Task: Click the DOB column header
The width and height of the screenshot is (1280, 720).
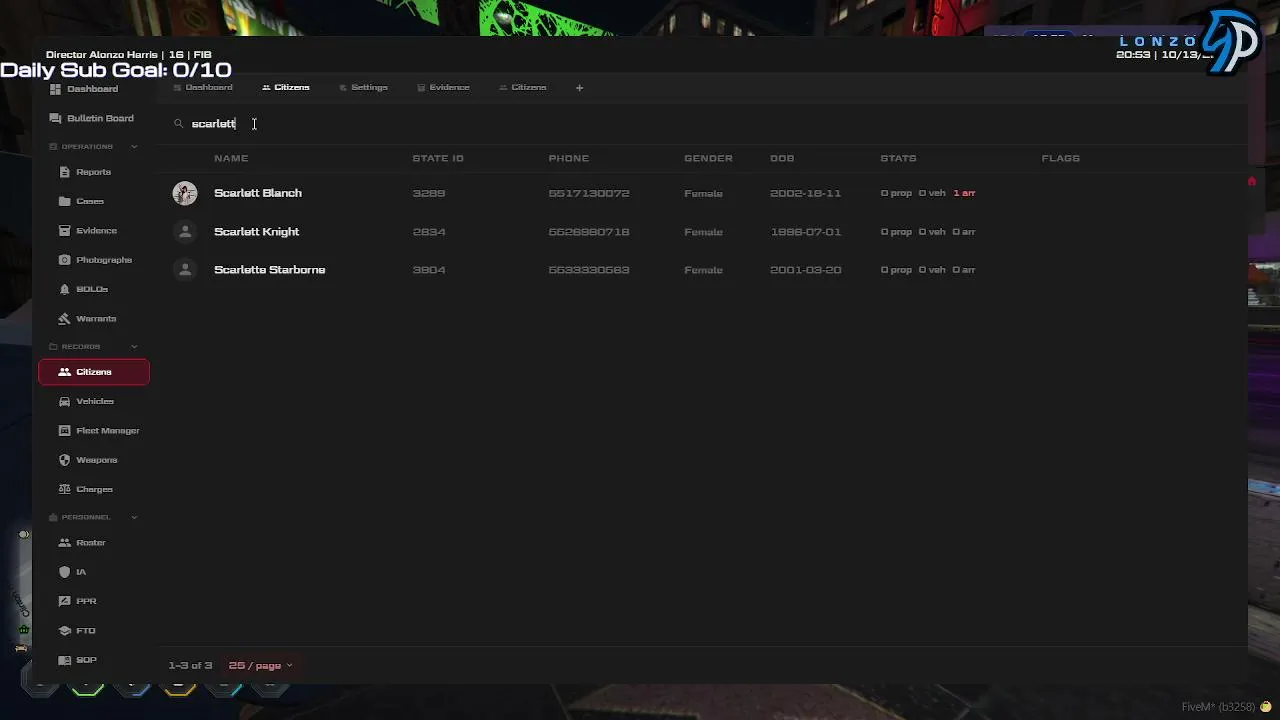Action: click(782, 158)
